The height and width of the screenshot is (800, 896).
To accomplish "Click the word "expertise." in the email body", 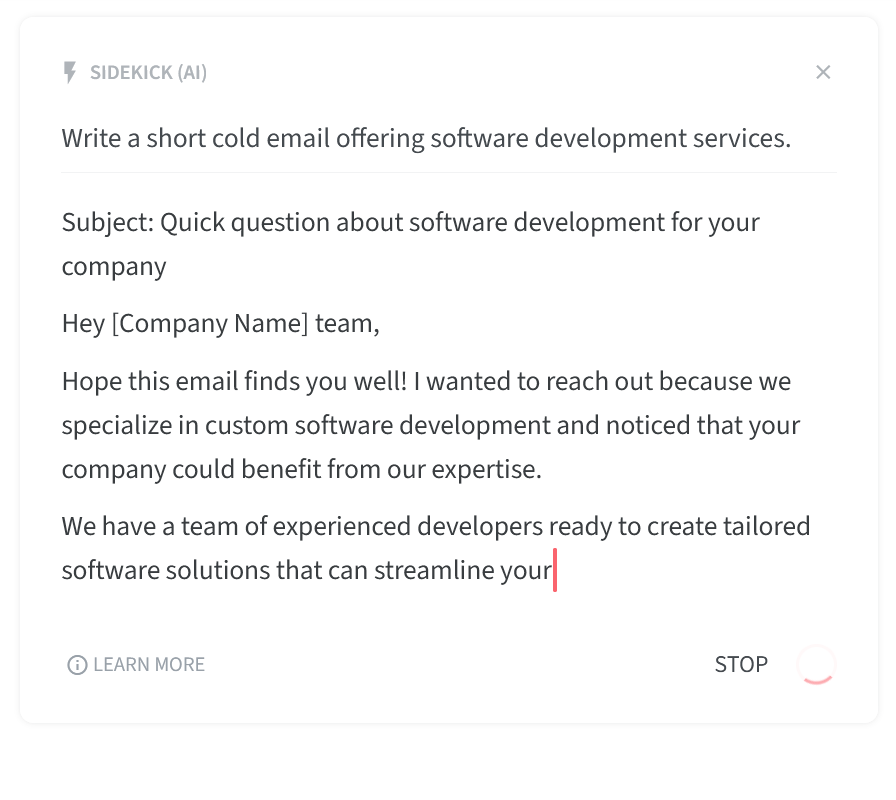I will (486, 470).
